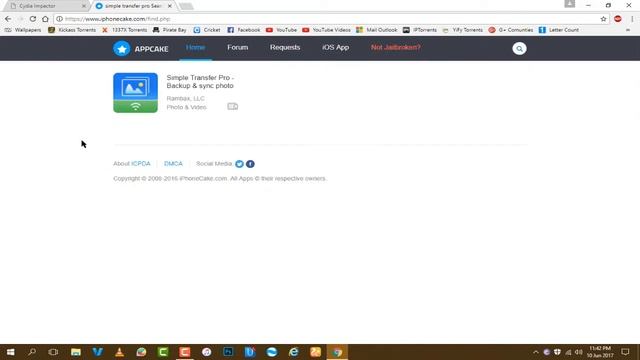
Task: Open File Explorer from the taskbar
Action: (76, 352)
